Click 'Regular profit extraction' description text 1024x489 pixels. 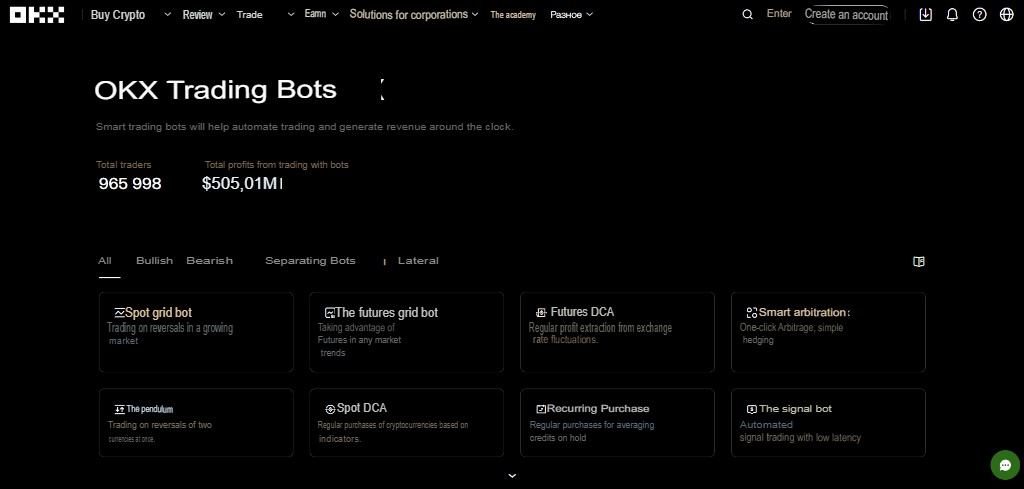click(x=600, y=334)
